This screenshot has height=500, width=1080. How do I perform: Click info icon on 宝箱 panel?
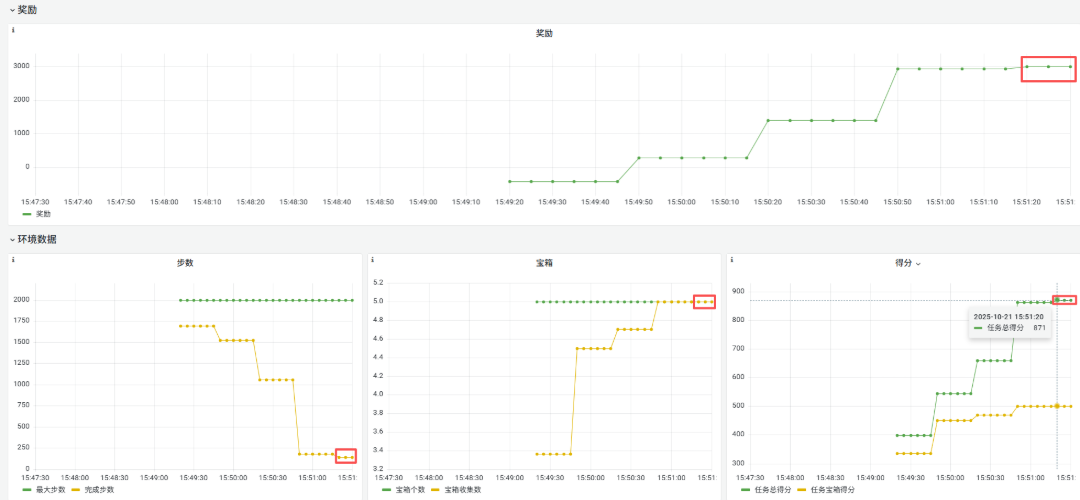pos(373,260)
